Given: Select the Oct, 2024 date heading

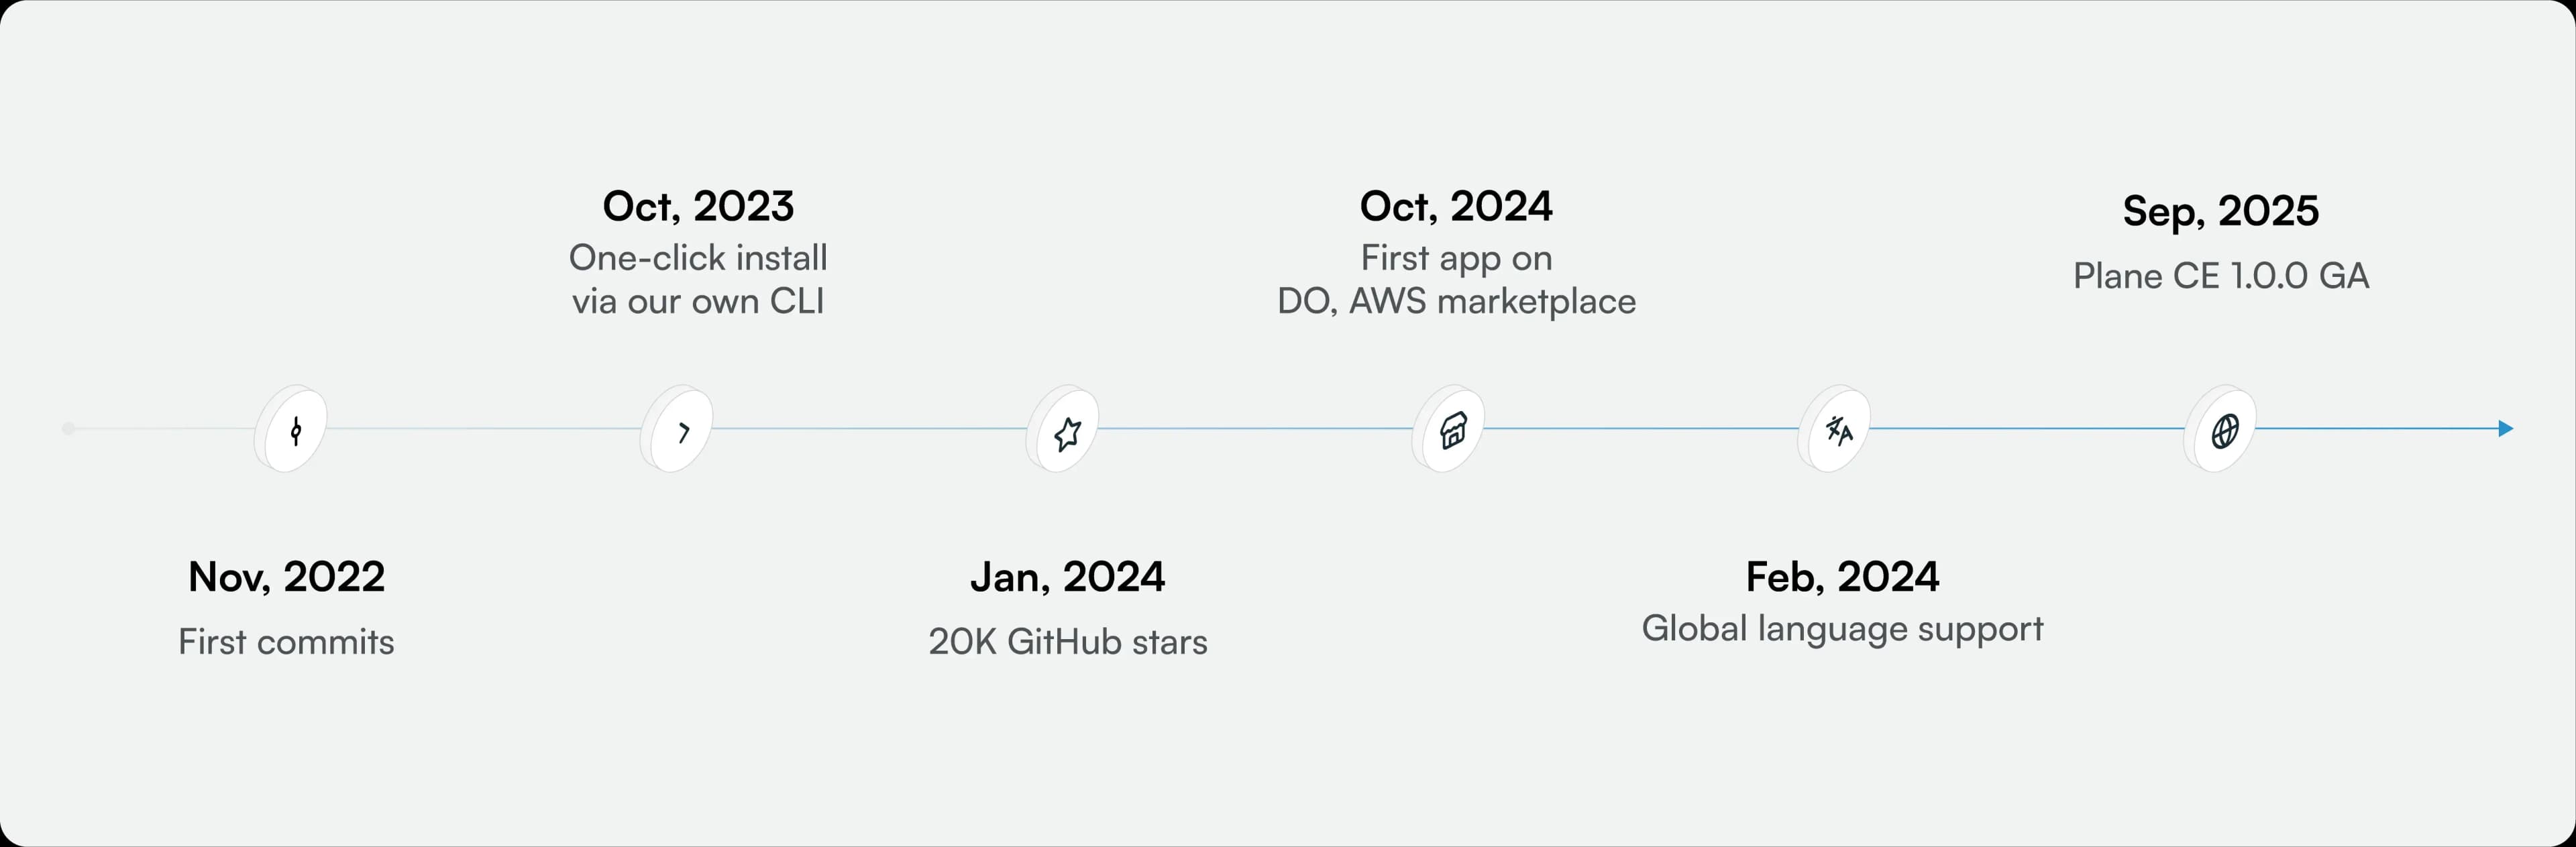Looking at the screenshot, I should 1456,207.
